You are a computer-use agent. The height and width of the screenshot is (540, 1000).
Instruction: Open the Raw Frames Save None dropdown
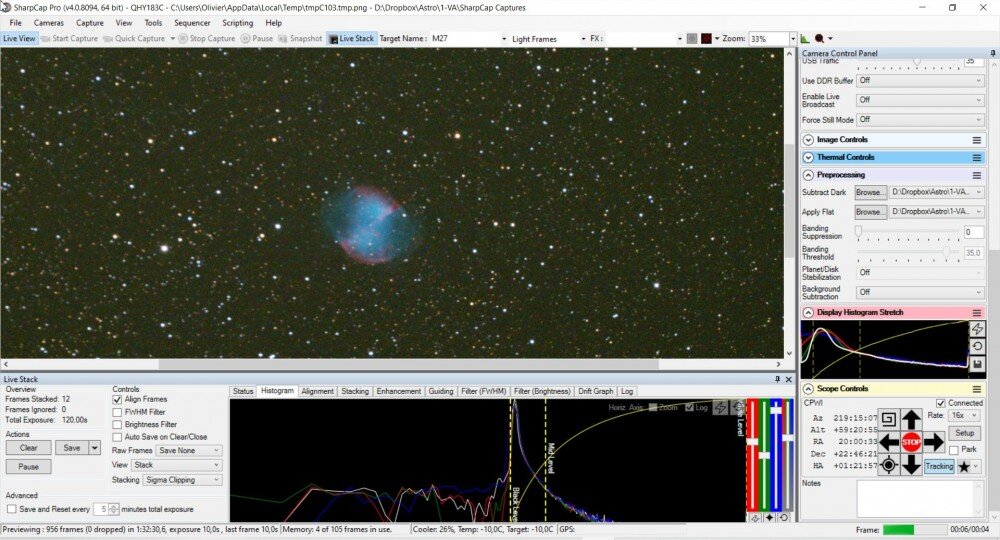[189, 451]
